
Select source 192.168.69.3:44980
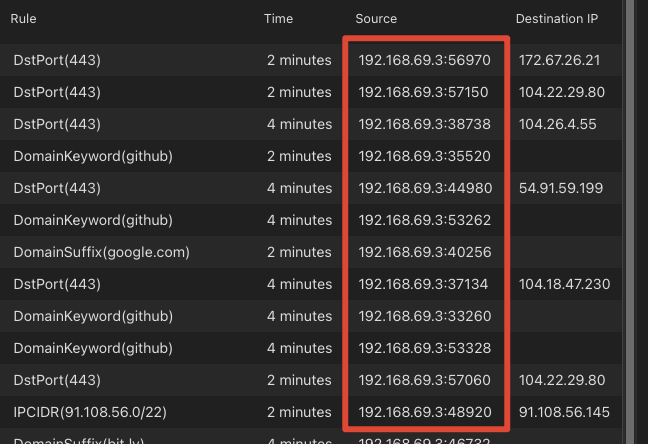pyautogui.click(x=425, y=189)
